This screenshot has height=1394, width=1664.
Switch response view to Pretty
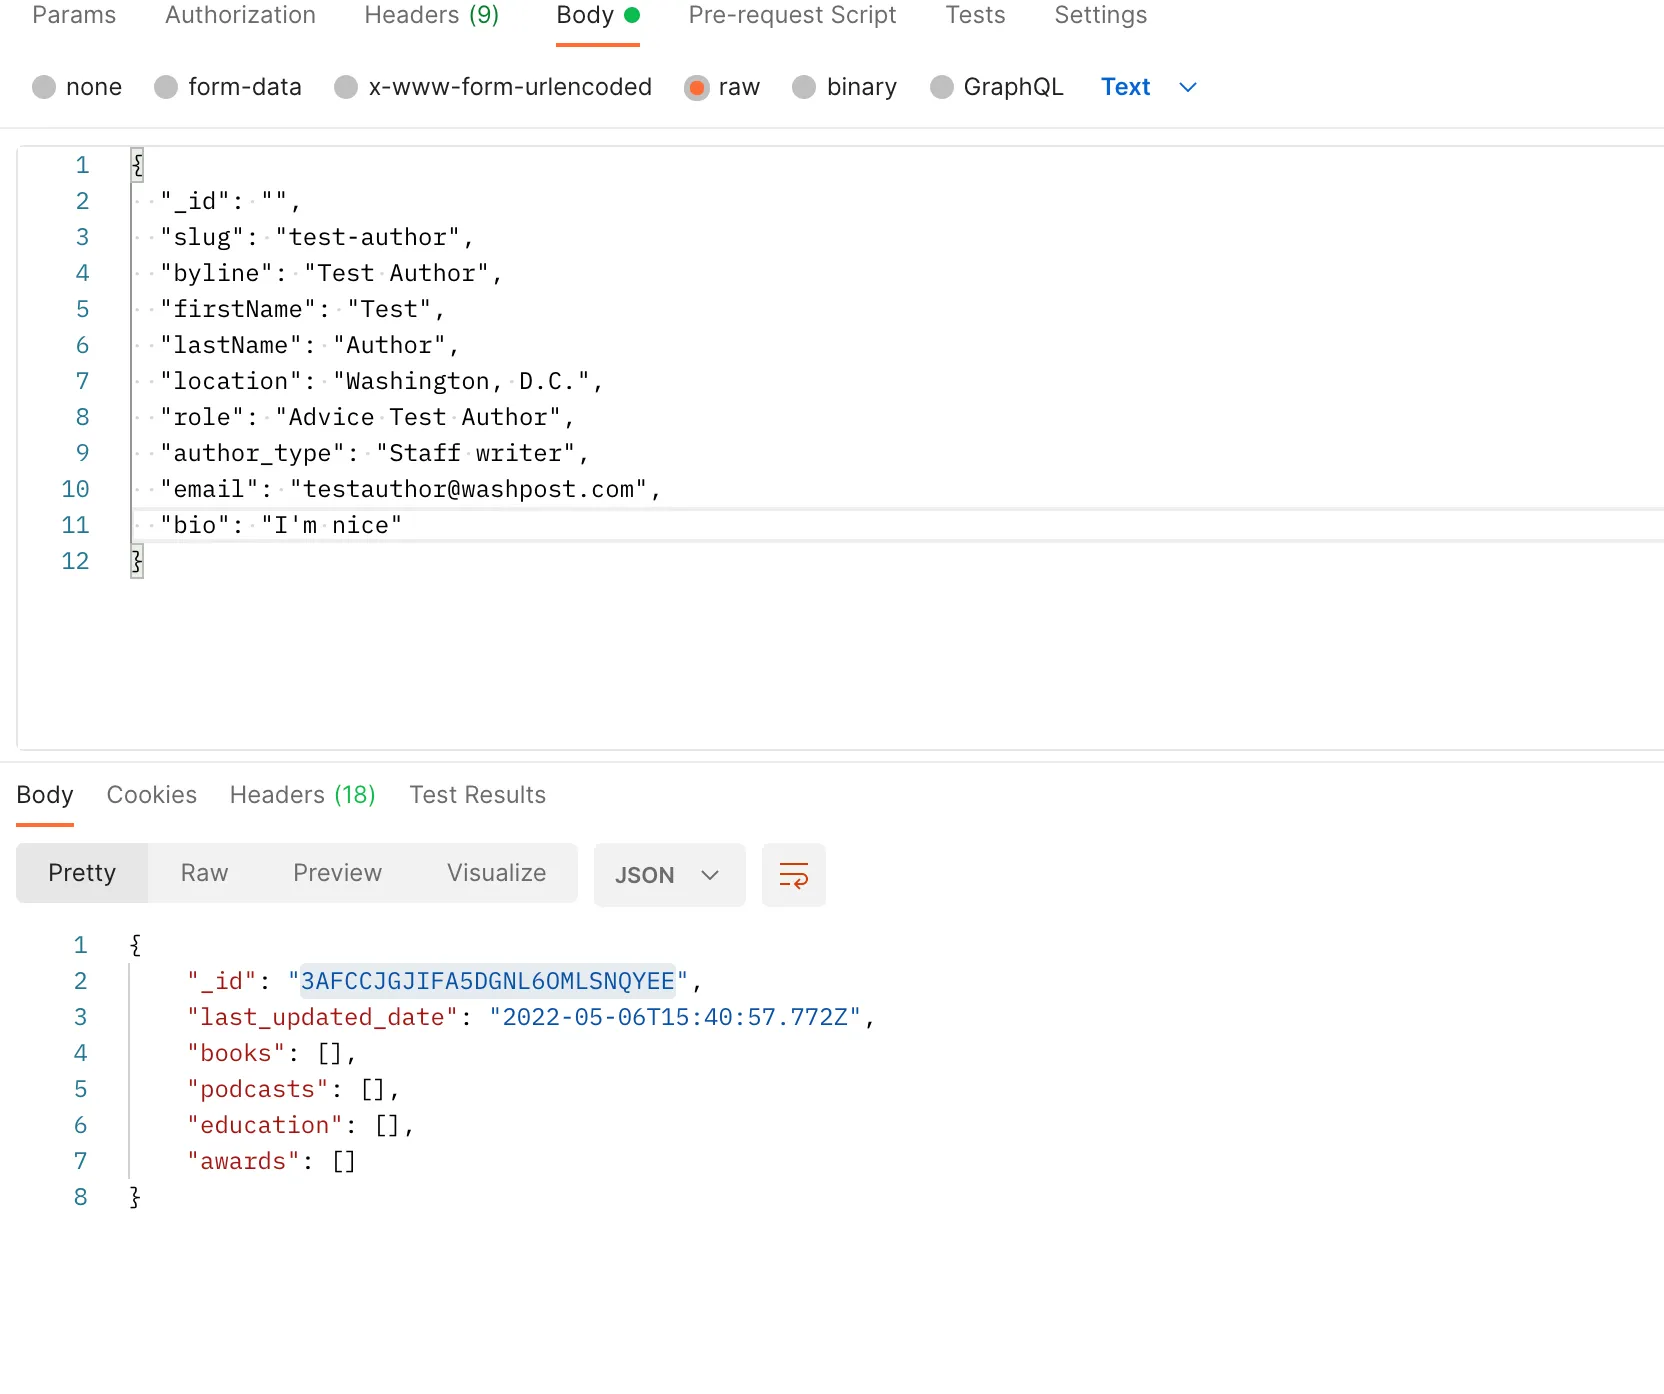tap(82, 873)
